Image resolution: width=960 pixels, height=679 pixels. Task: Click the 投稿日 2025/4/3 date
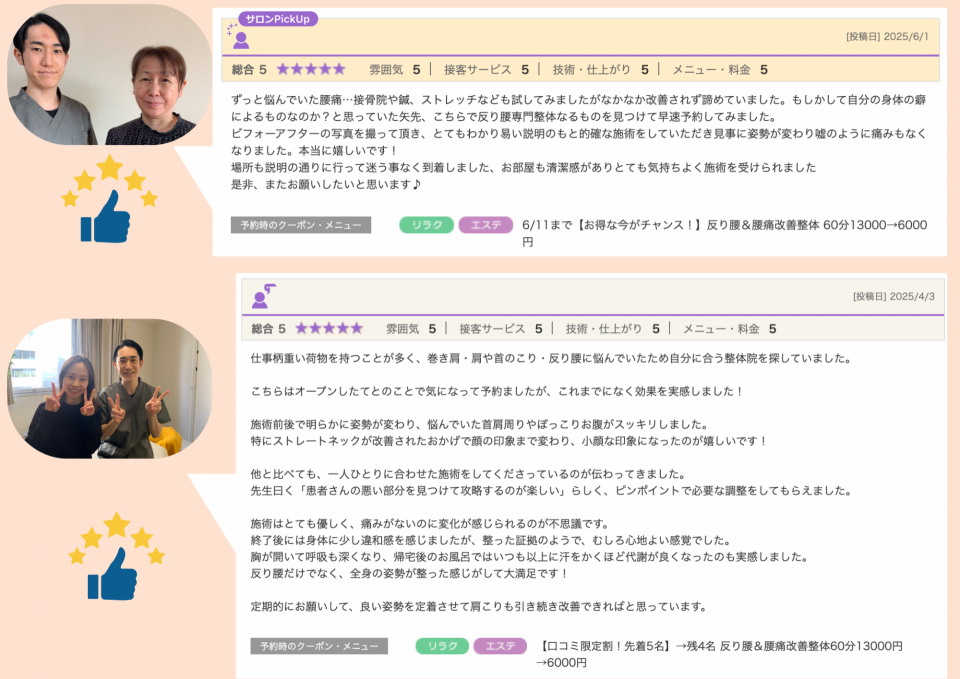coord(894,296)
